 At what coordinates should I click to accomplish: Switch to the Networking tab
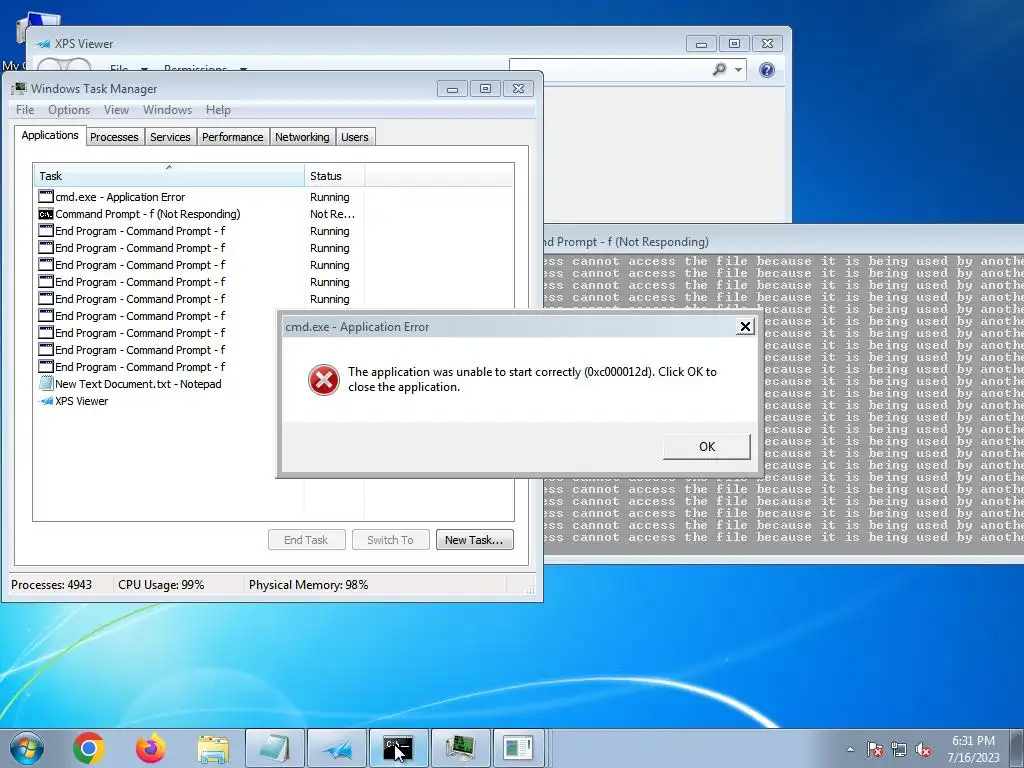coord(302,137)
